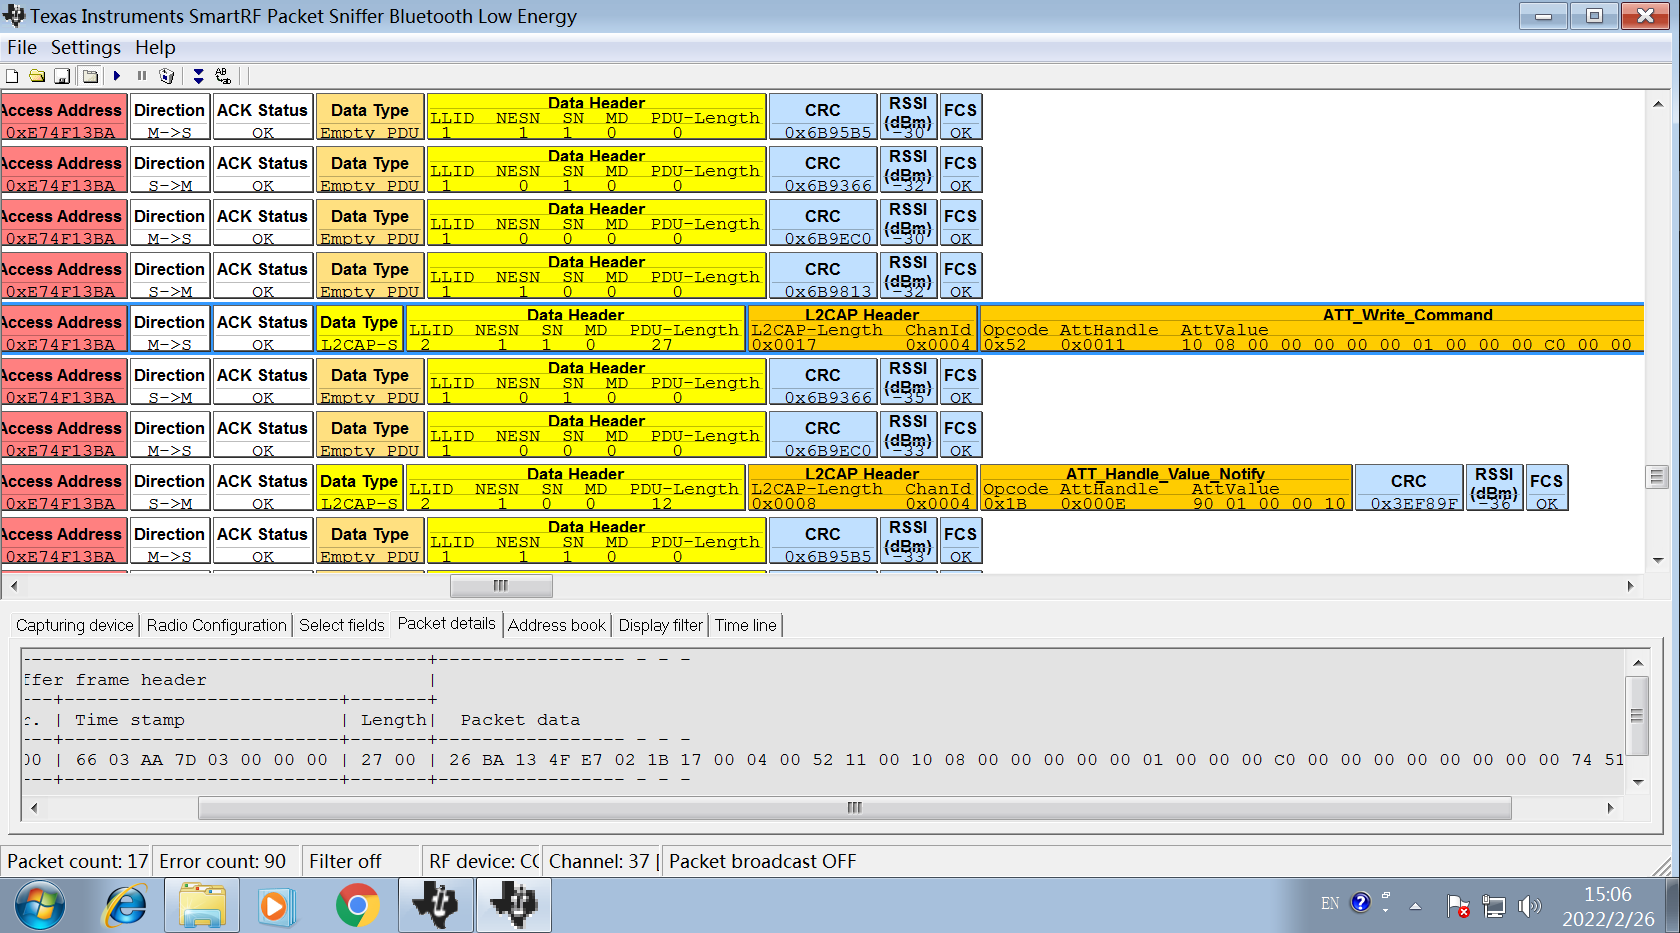This screenshot has width=1680, height=933.
Task: Click the New capture toolbar icon
Action: (x=12, y=76)
